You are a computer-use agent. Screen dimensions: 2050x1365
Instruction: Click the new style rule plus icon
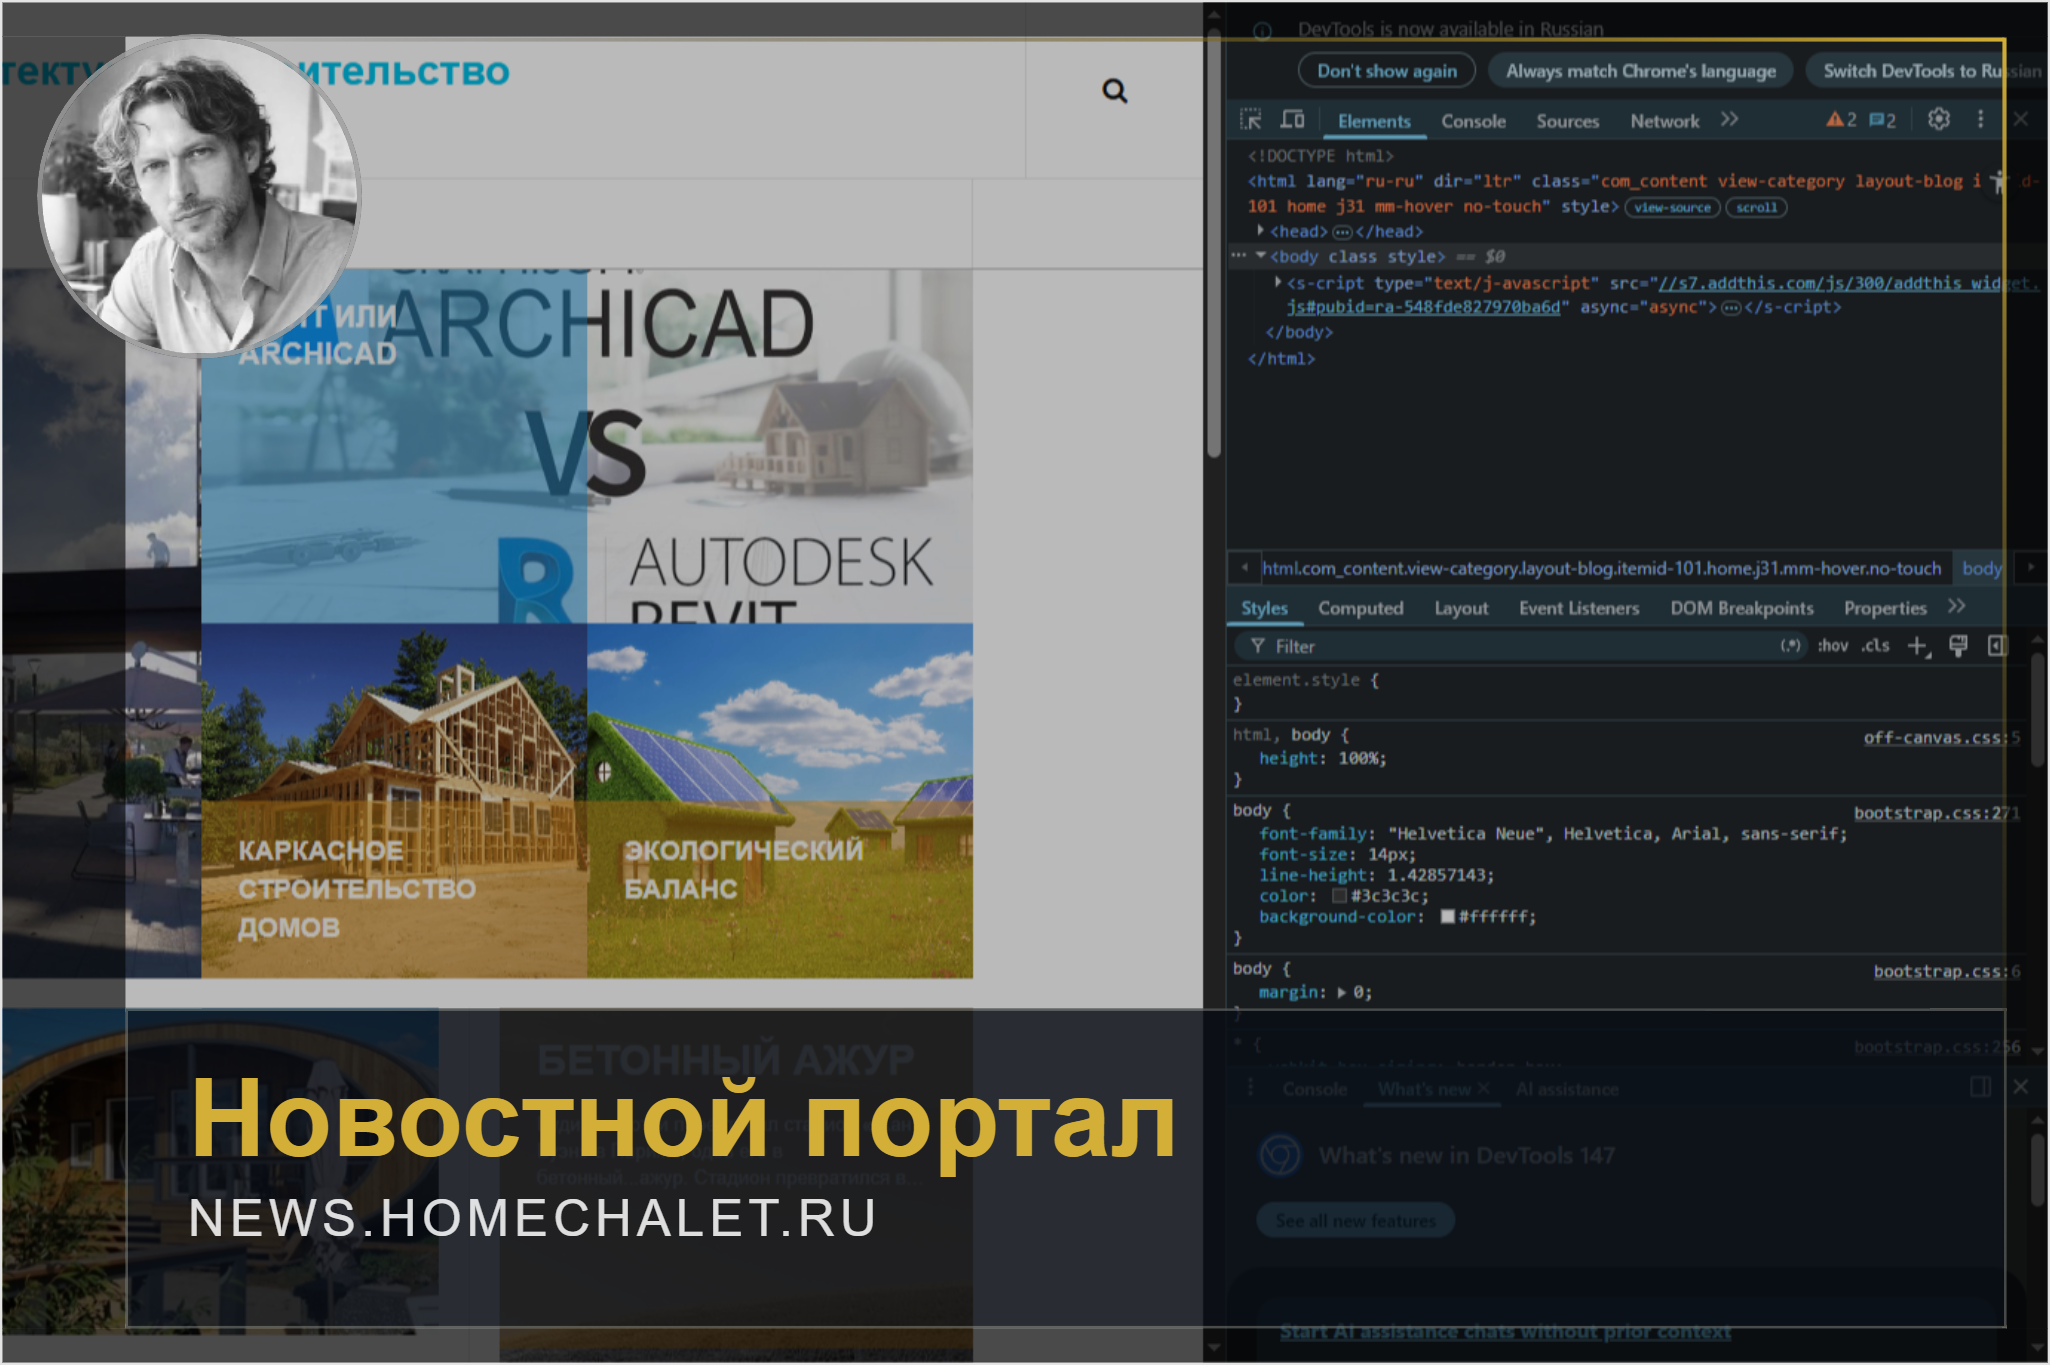coord(1917,646)
